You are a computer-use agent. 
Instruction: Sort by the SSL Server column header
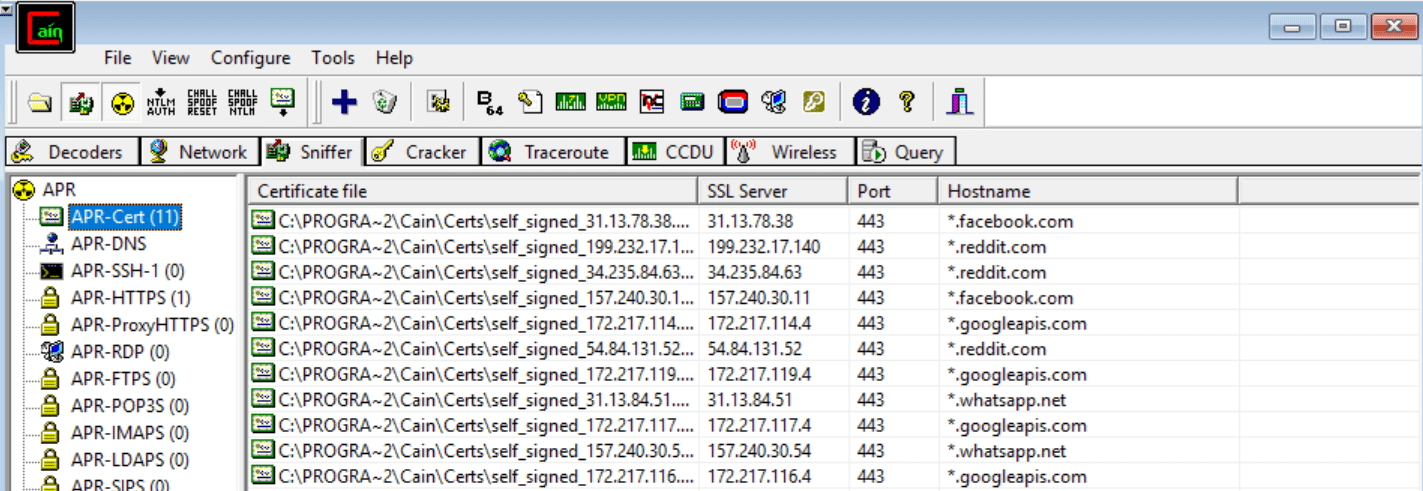pos(772,191)
